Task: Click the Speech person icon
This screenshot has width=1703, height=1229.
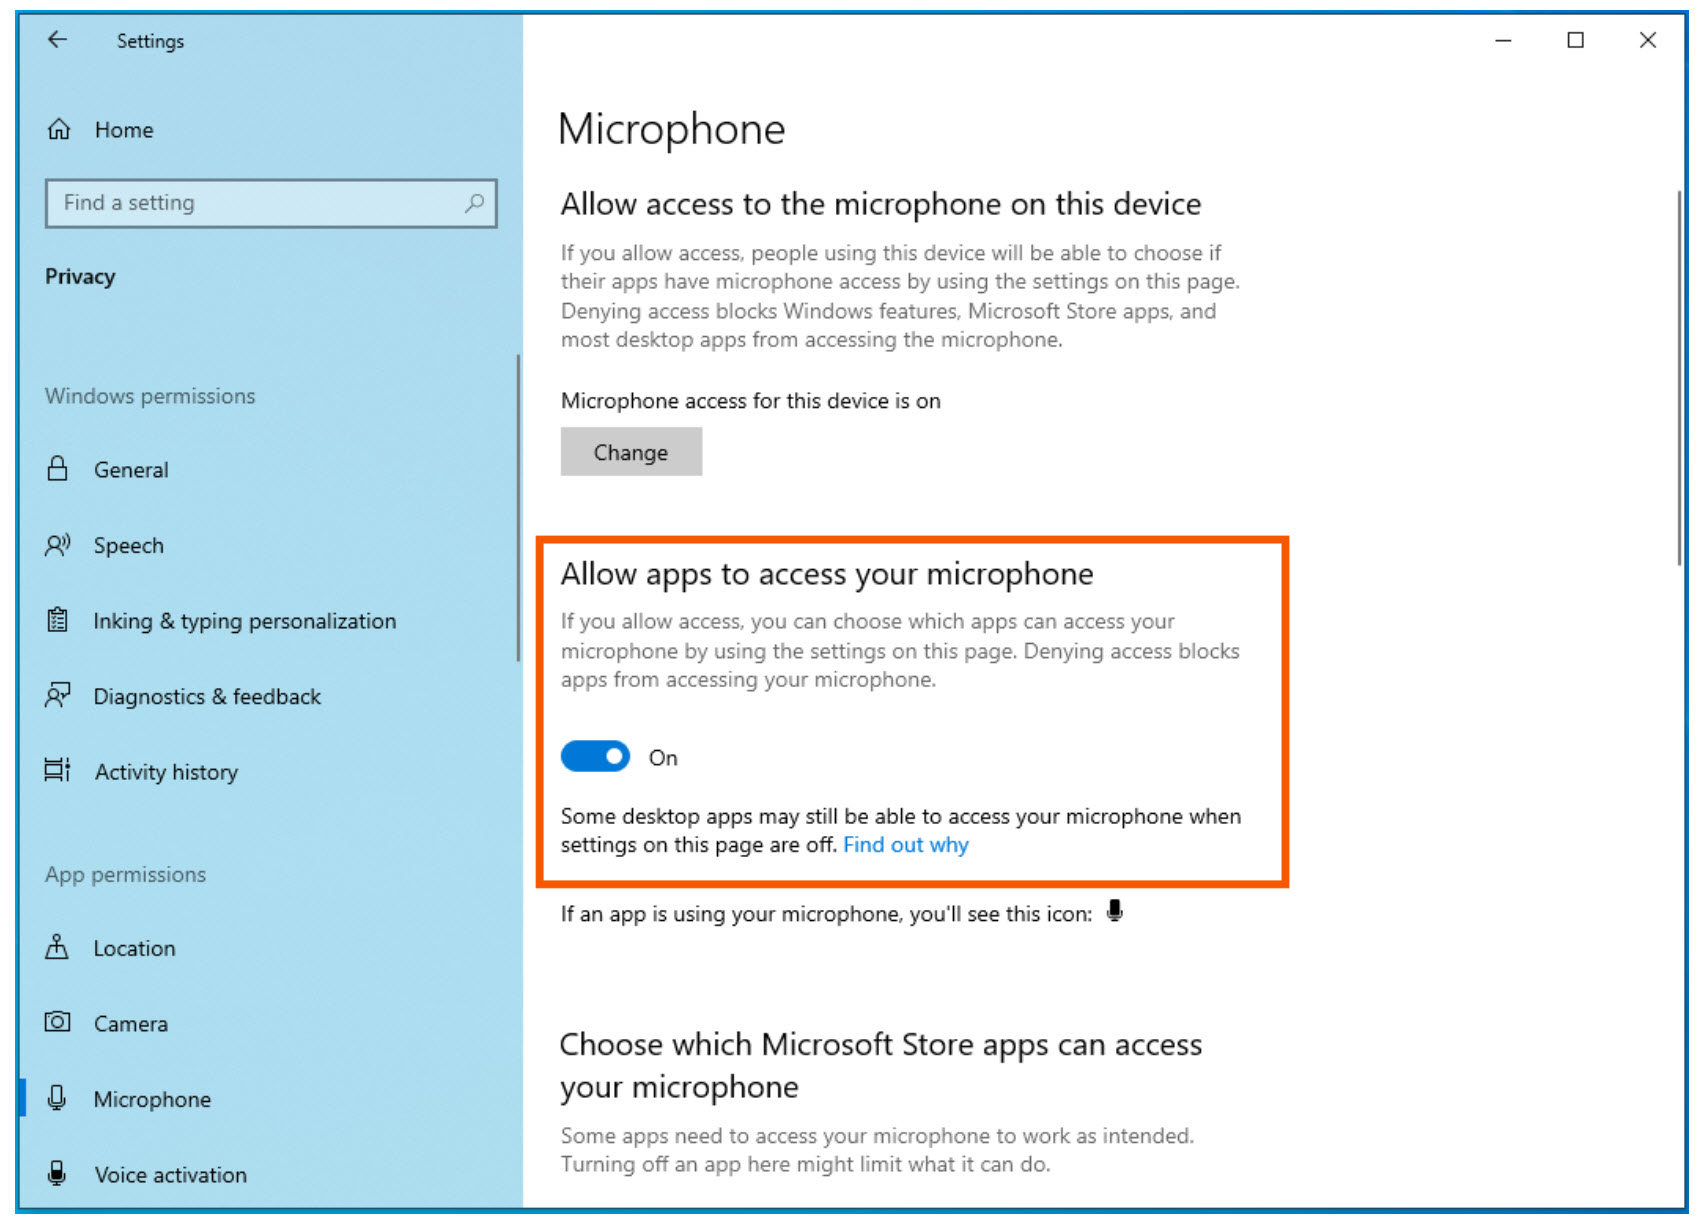Action: [58, 545]
